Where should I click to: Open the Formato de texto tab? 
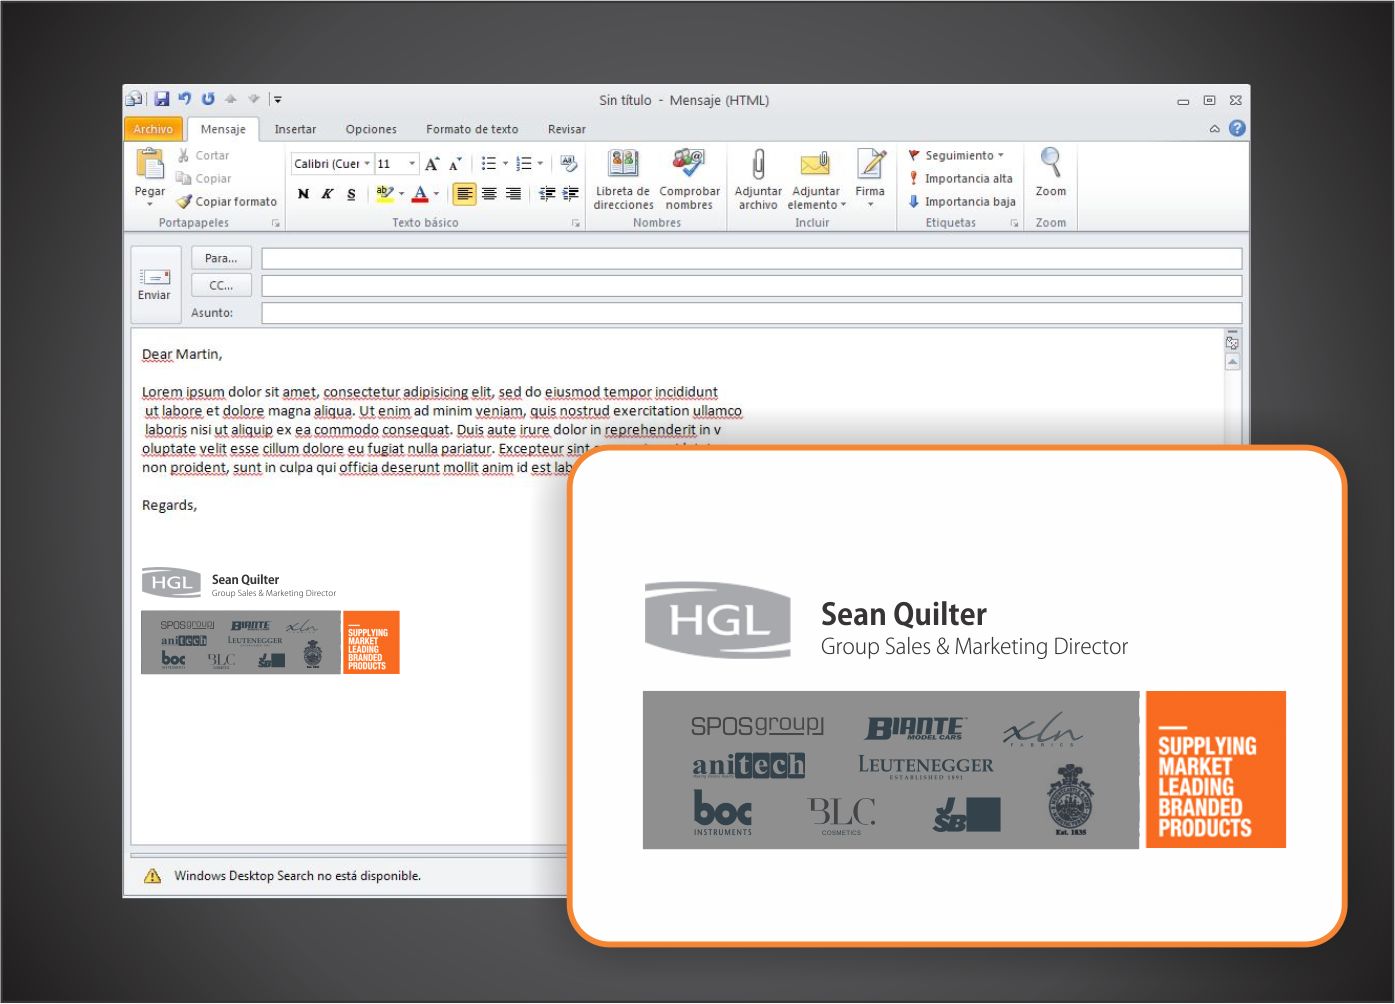tap(472, 129)
